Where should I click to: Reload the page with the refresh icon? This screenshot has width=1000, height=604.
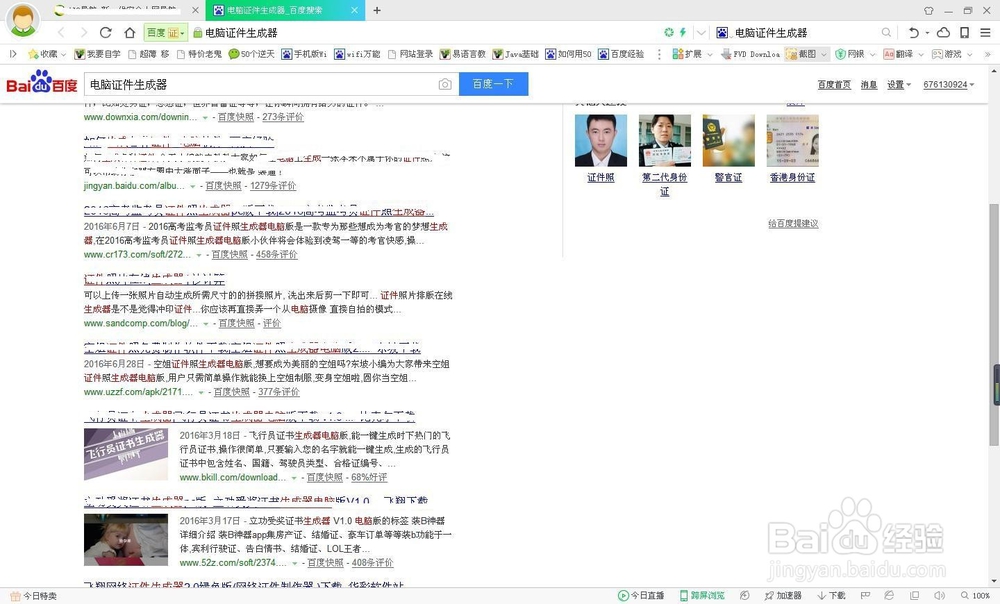[x=106, y=33]
